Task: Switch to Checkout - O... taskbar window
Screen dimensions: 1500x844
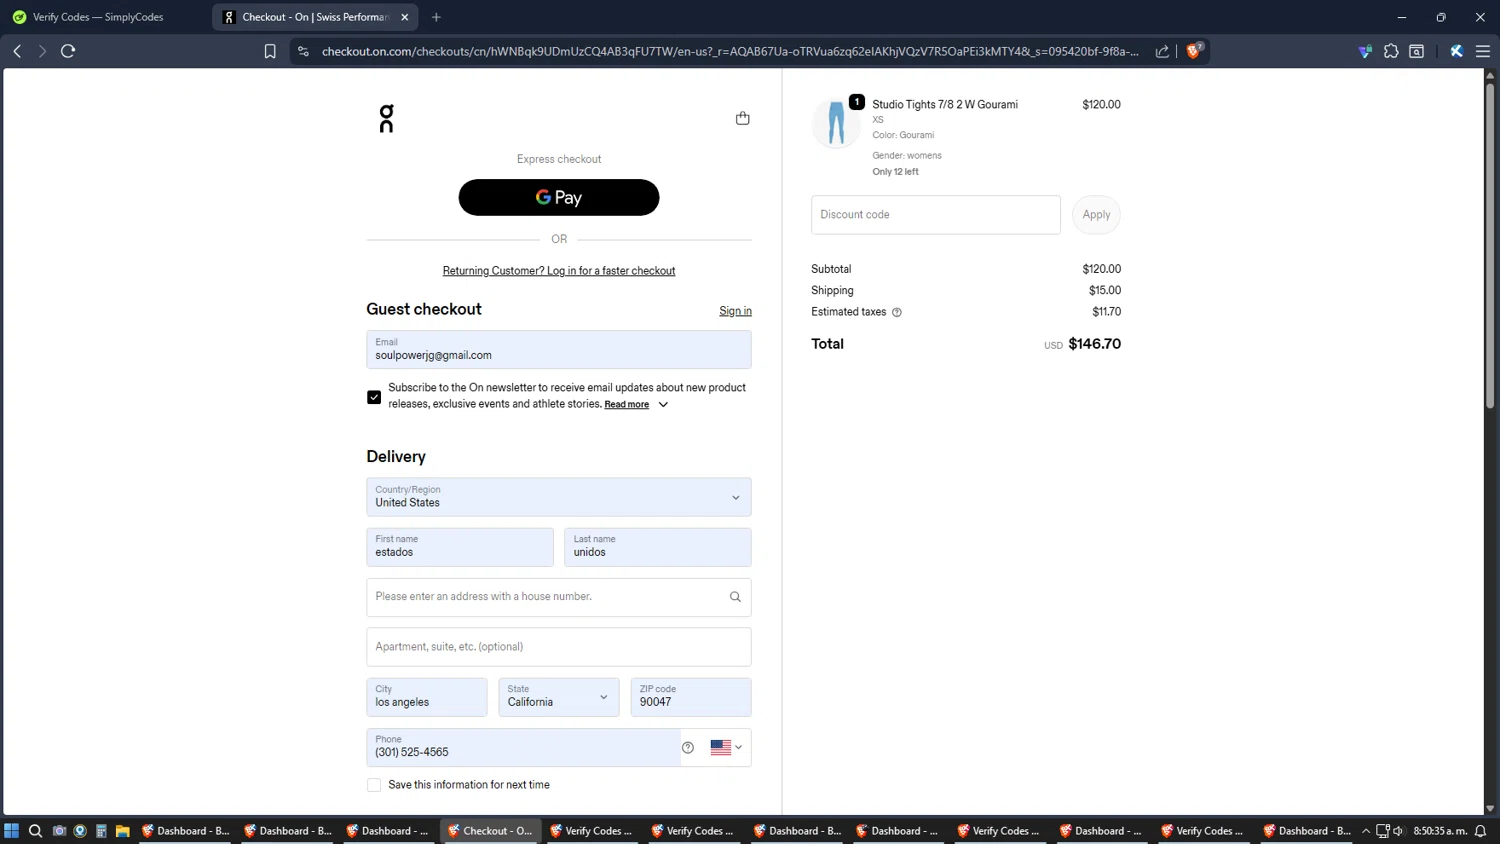Action: tap(491, 831)
